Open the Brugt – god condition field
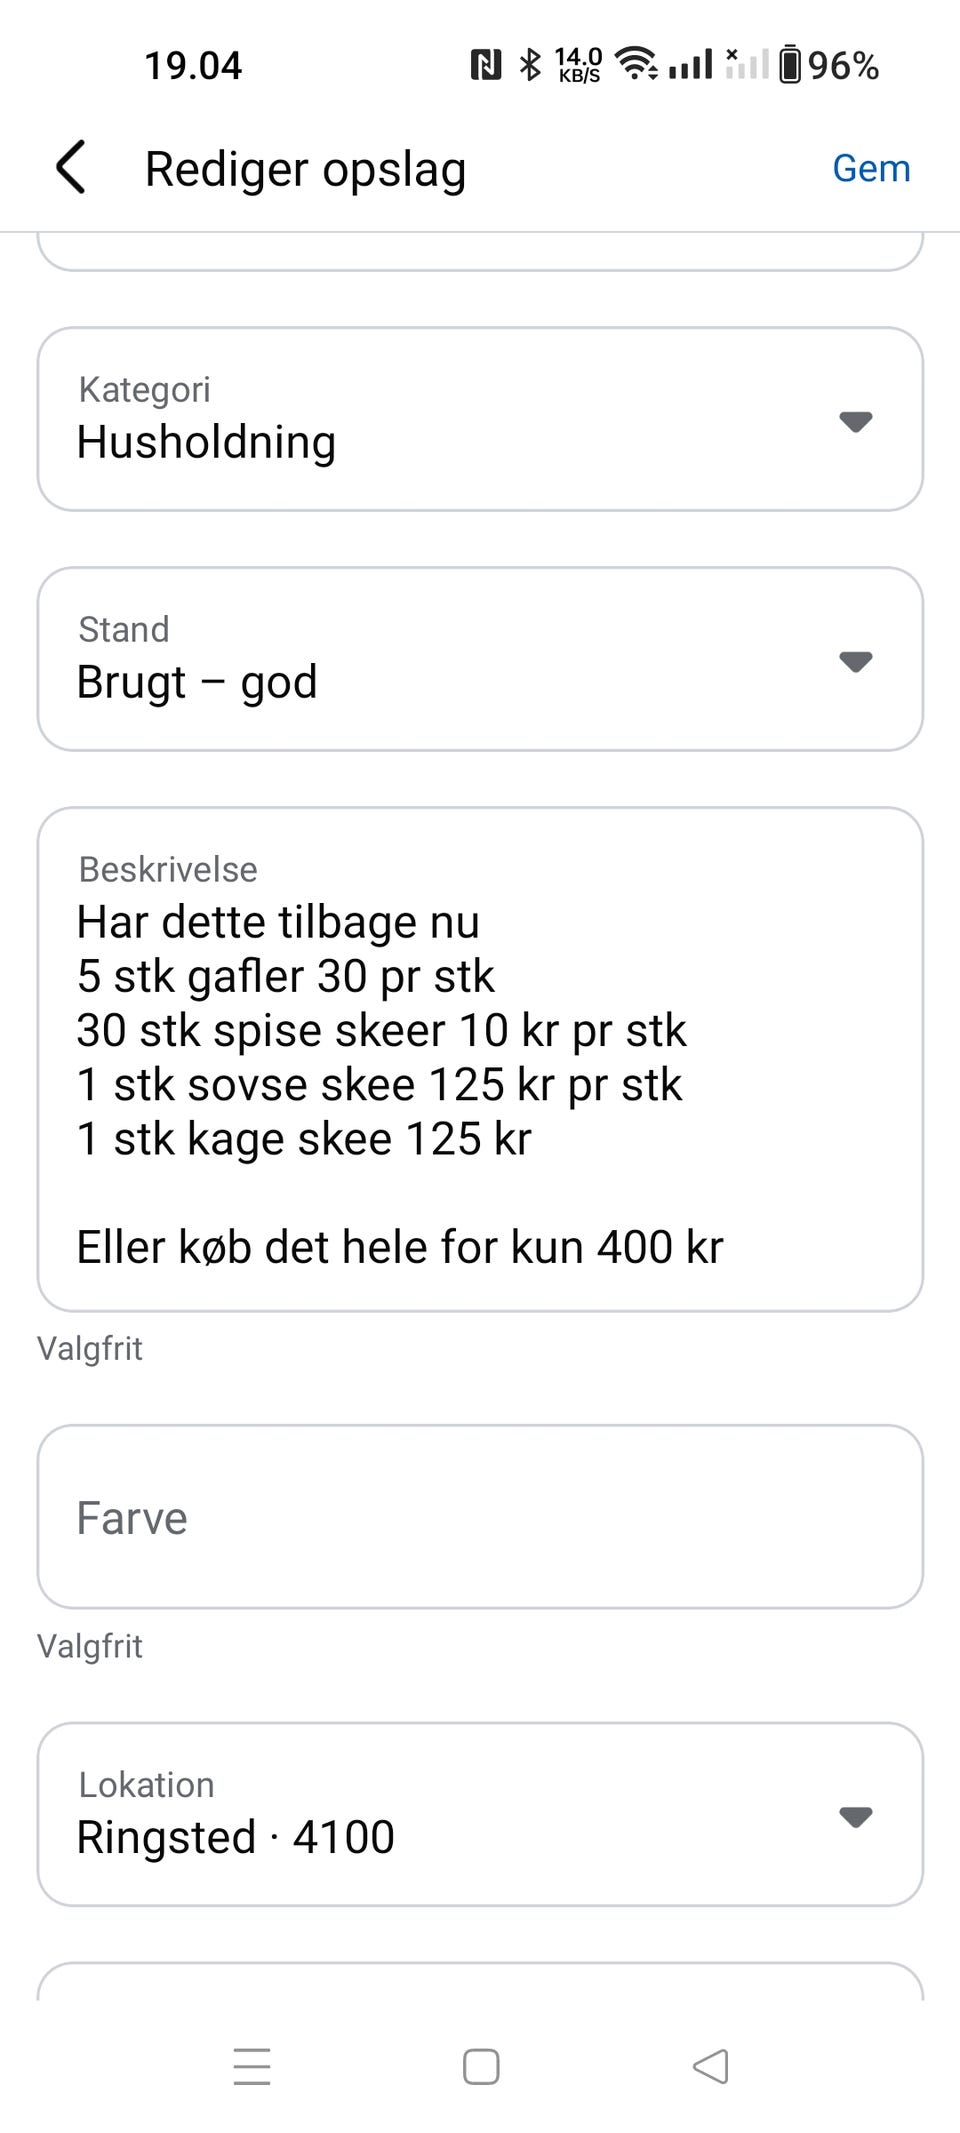The height and width of the screenshot is (2133, 960). tap(480, 659)
